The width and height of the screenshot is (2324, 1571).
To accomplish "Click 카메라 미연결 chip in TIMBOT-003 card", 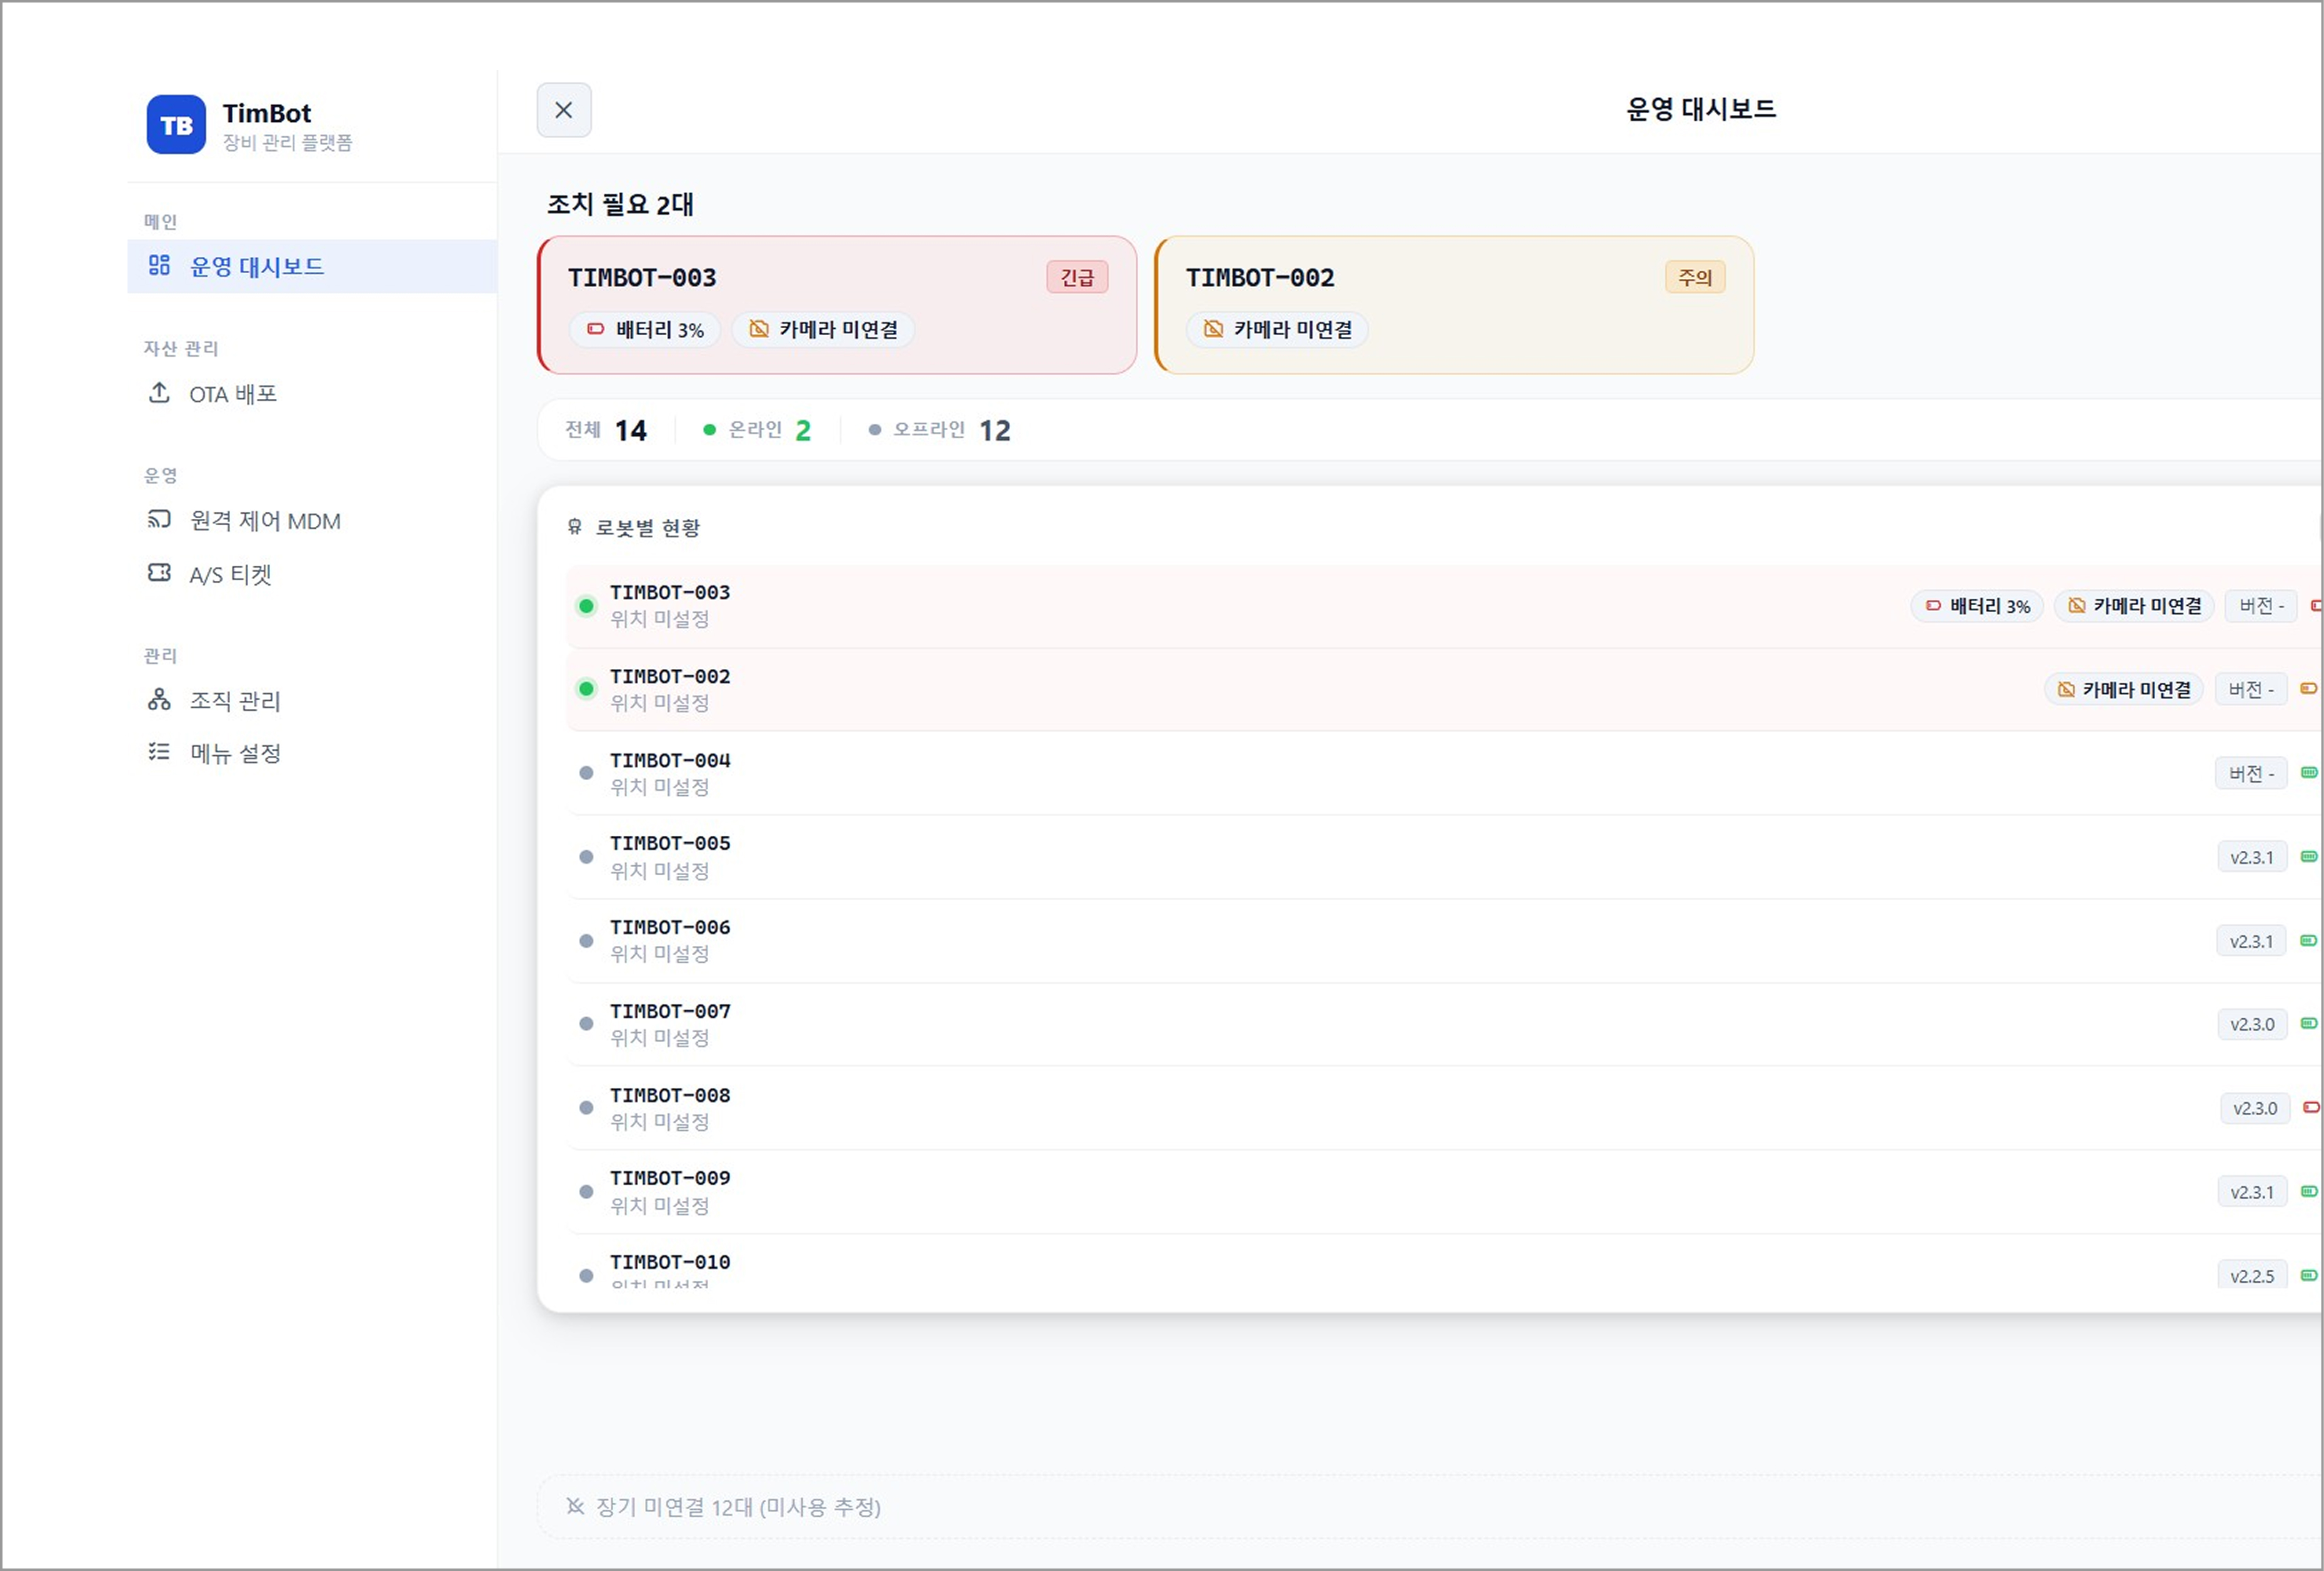I will coord(823,329).
